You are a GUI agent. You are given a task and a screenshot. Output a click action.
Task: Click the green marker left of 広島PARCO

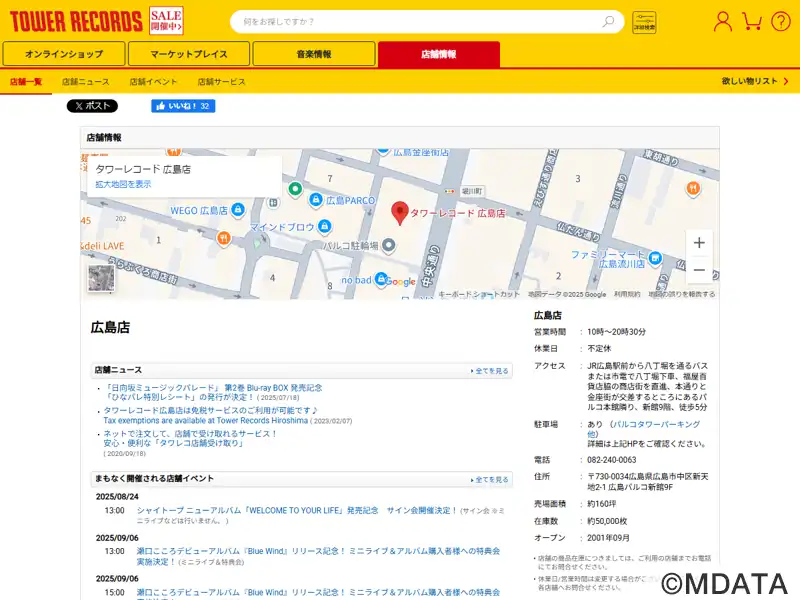[x=295, y=189]
